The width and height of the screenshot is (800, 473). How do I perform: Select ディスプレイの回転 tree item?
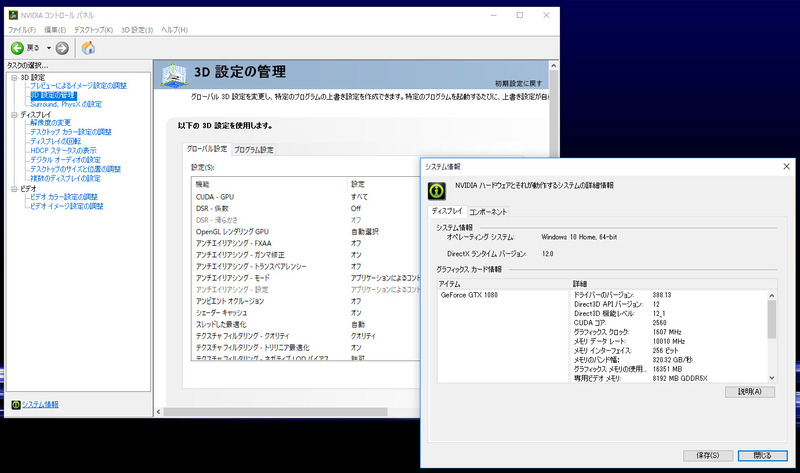pyautogui.click(x=55, y=141)
